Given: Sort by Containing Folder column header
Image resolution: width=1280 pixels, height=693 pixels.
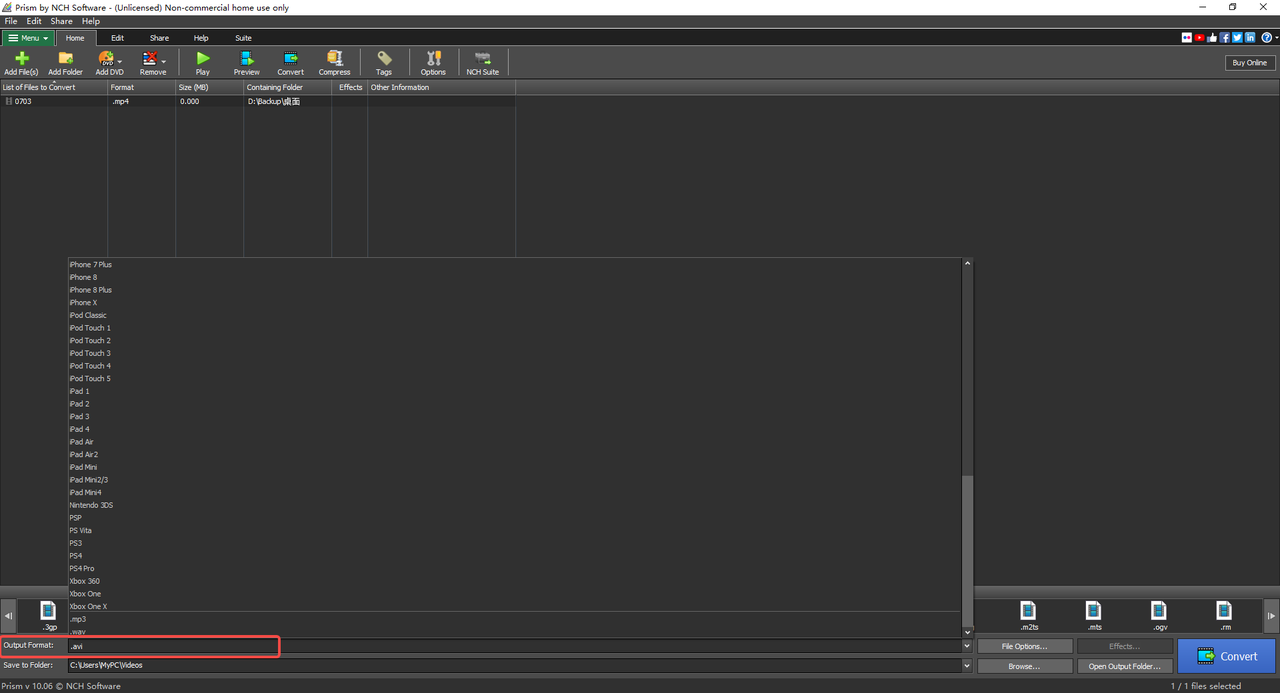Looking at the screenshot, I should pyautogui.click(x=288, y=87).
